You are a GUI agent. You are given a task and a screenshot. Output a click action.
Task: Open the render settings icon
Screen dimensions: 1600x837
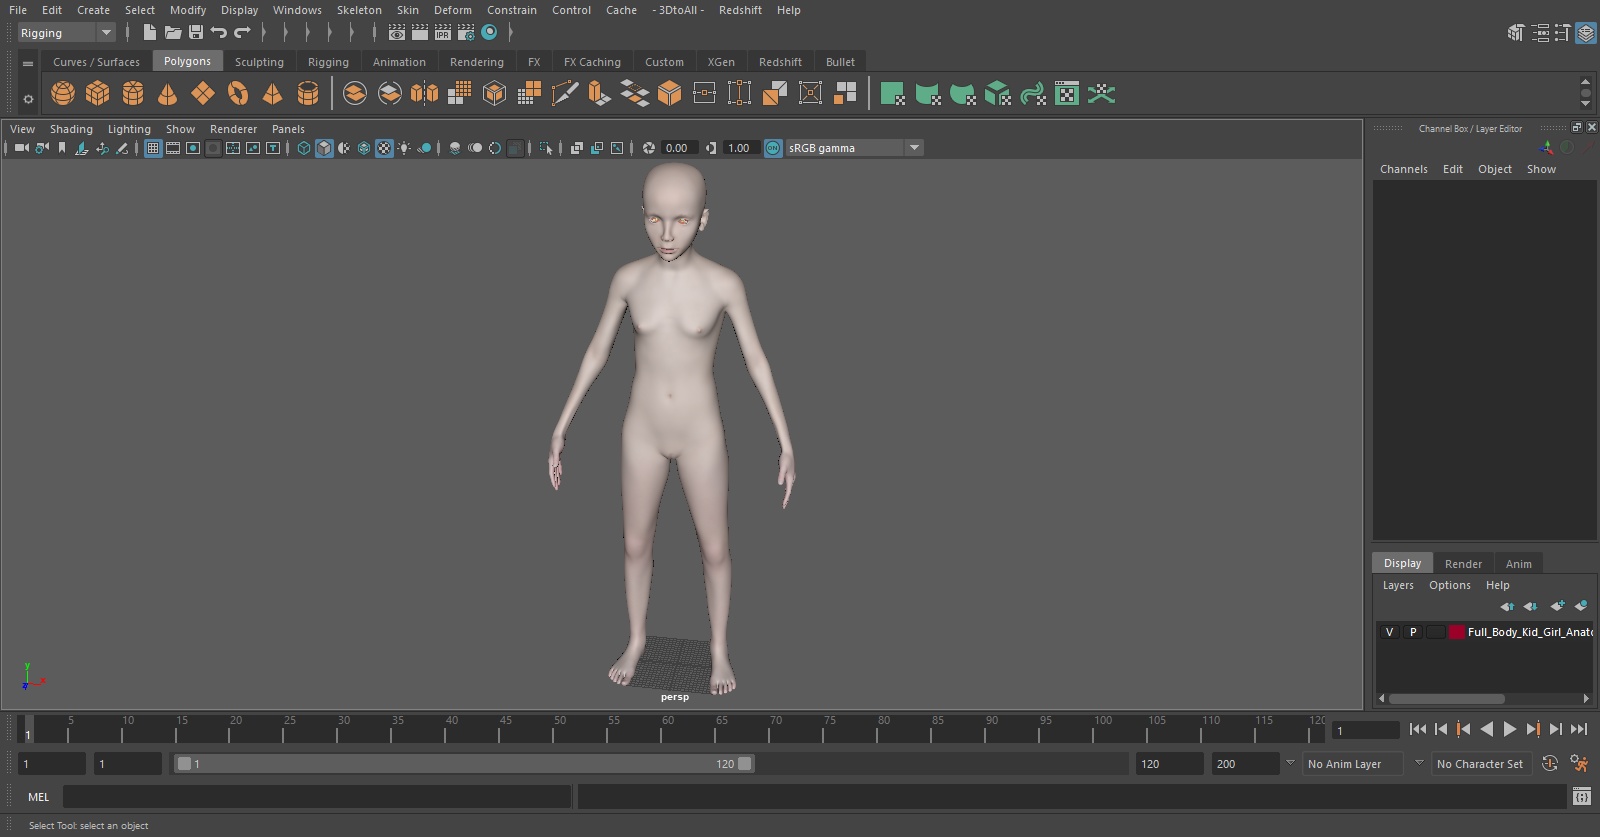click(x=466, y=33)
